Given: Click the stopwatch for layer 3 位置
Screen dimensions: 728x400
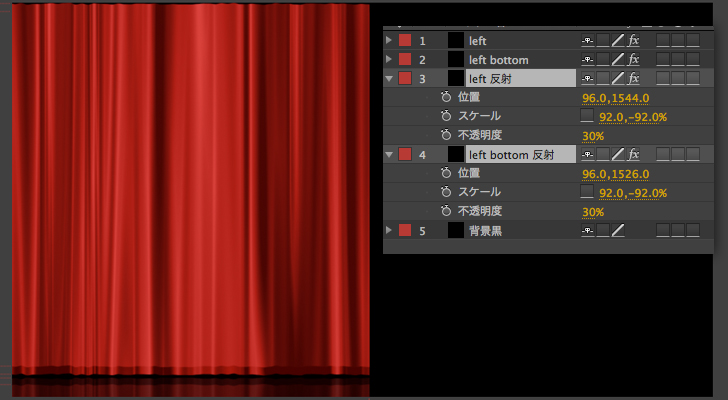Looking at the screenshot, I should (446, 98).
